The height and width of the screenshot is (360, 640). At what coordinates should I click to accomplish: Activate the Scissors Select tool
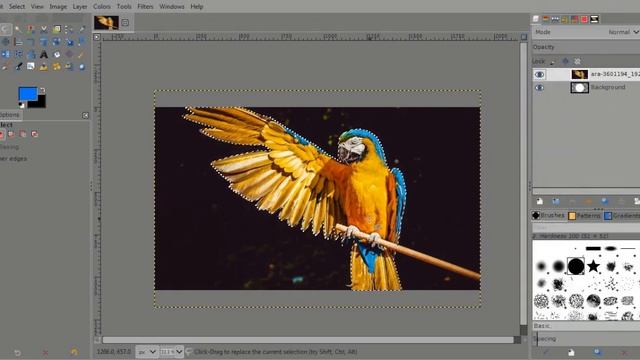pyautogui.click(x=44, y=29)
